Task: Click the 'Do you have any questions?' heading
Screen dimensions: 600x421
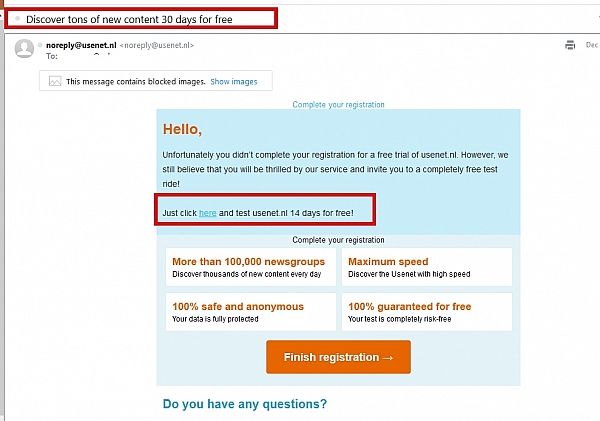Action: tap(245, 404)
